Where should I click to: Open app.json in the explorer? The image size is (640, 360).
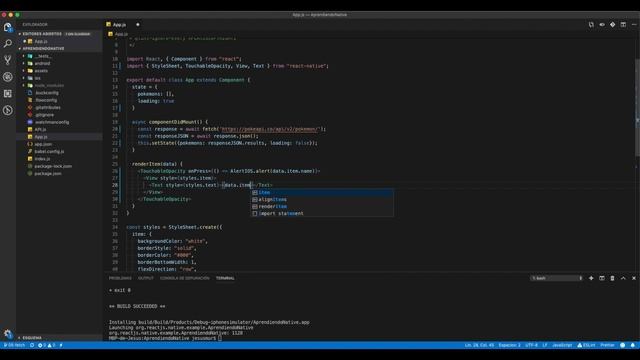coord(42,144)
